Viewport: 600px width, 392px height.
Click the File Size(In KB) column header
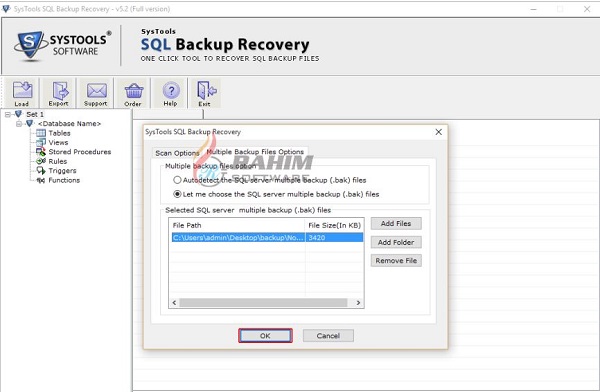click(334, 225)
